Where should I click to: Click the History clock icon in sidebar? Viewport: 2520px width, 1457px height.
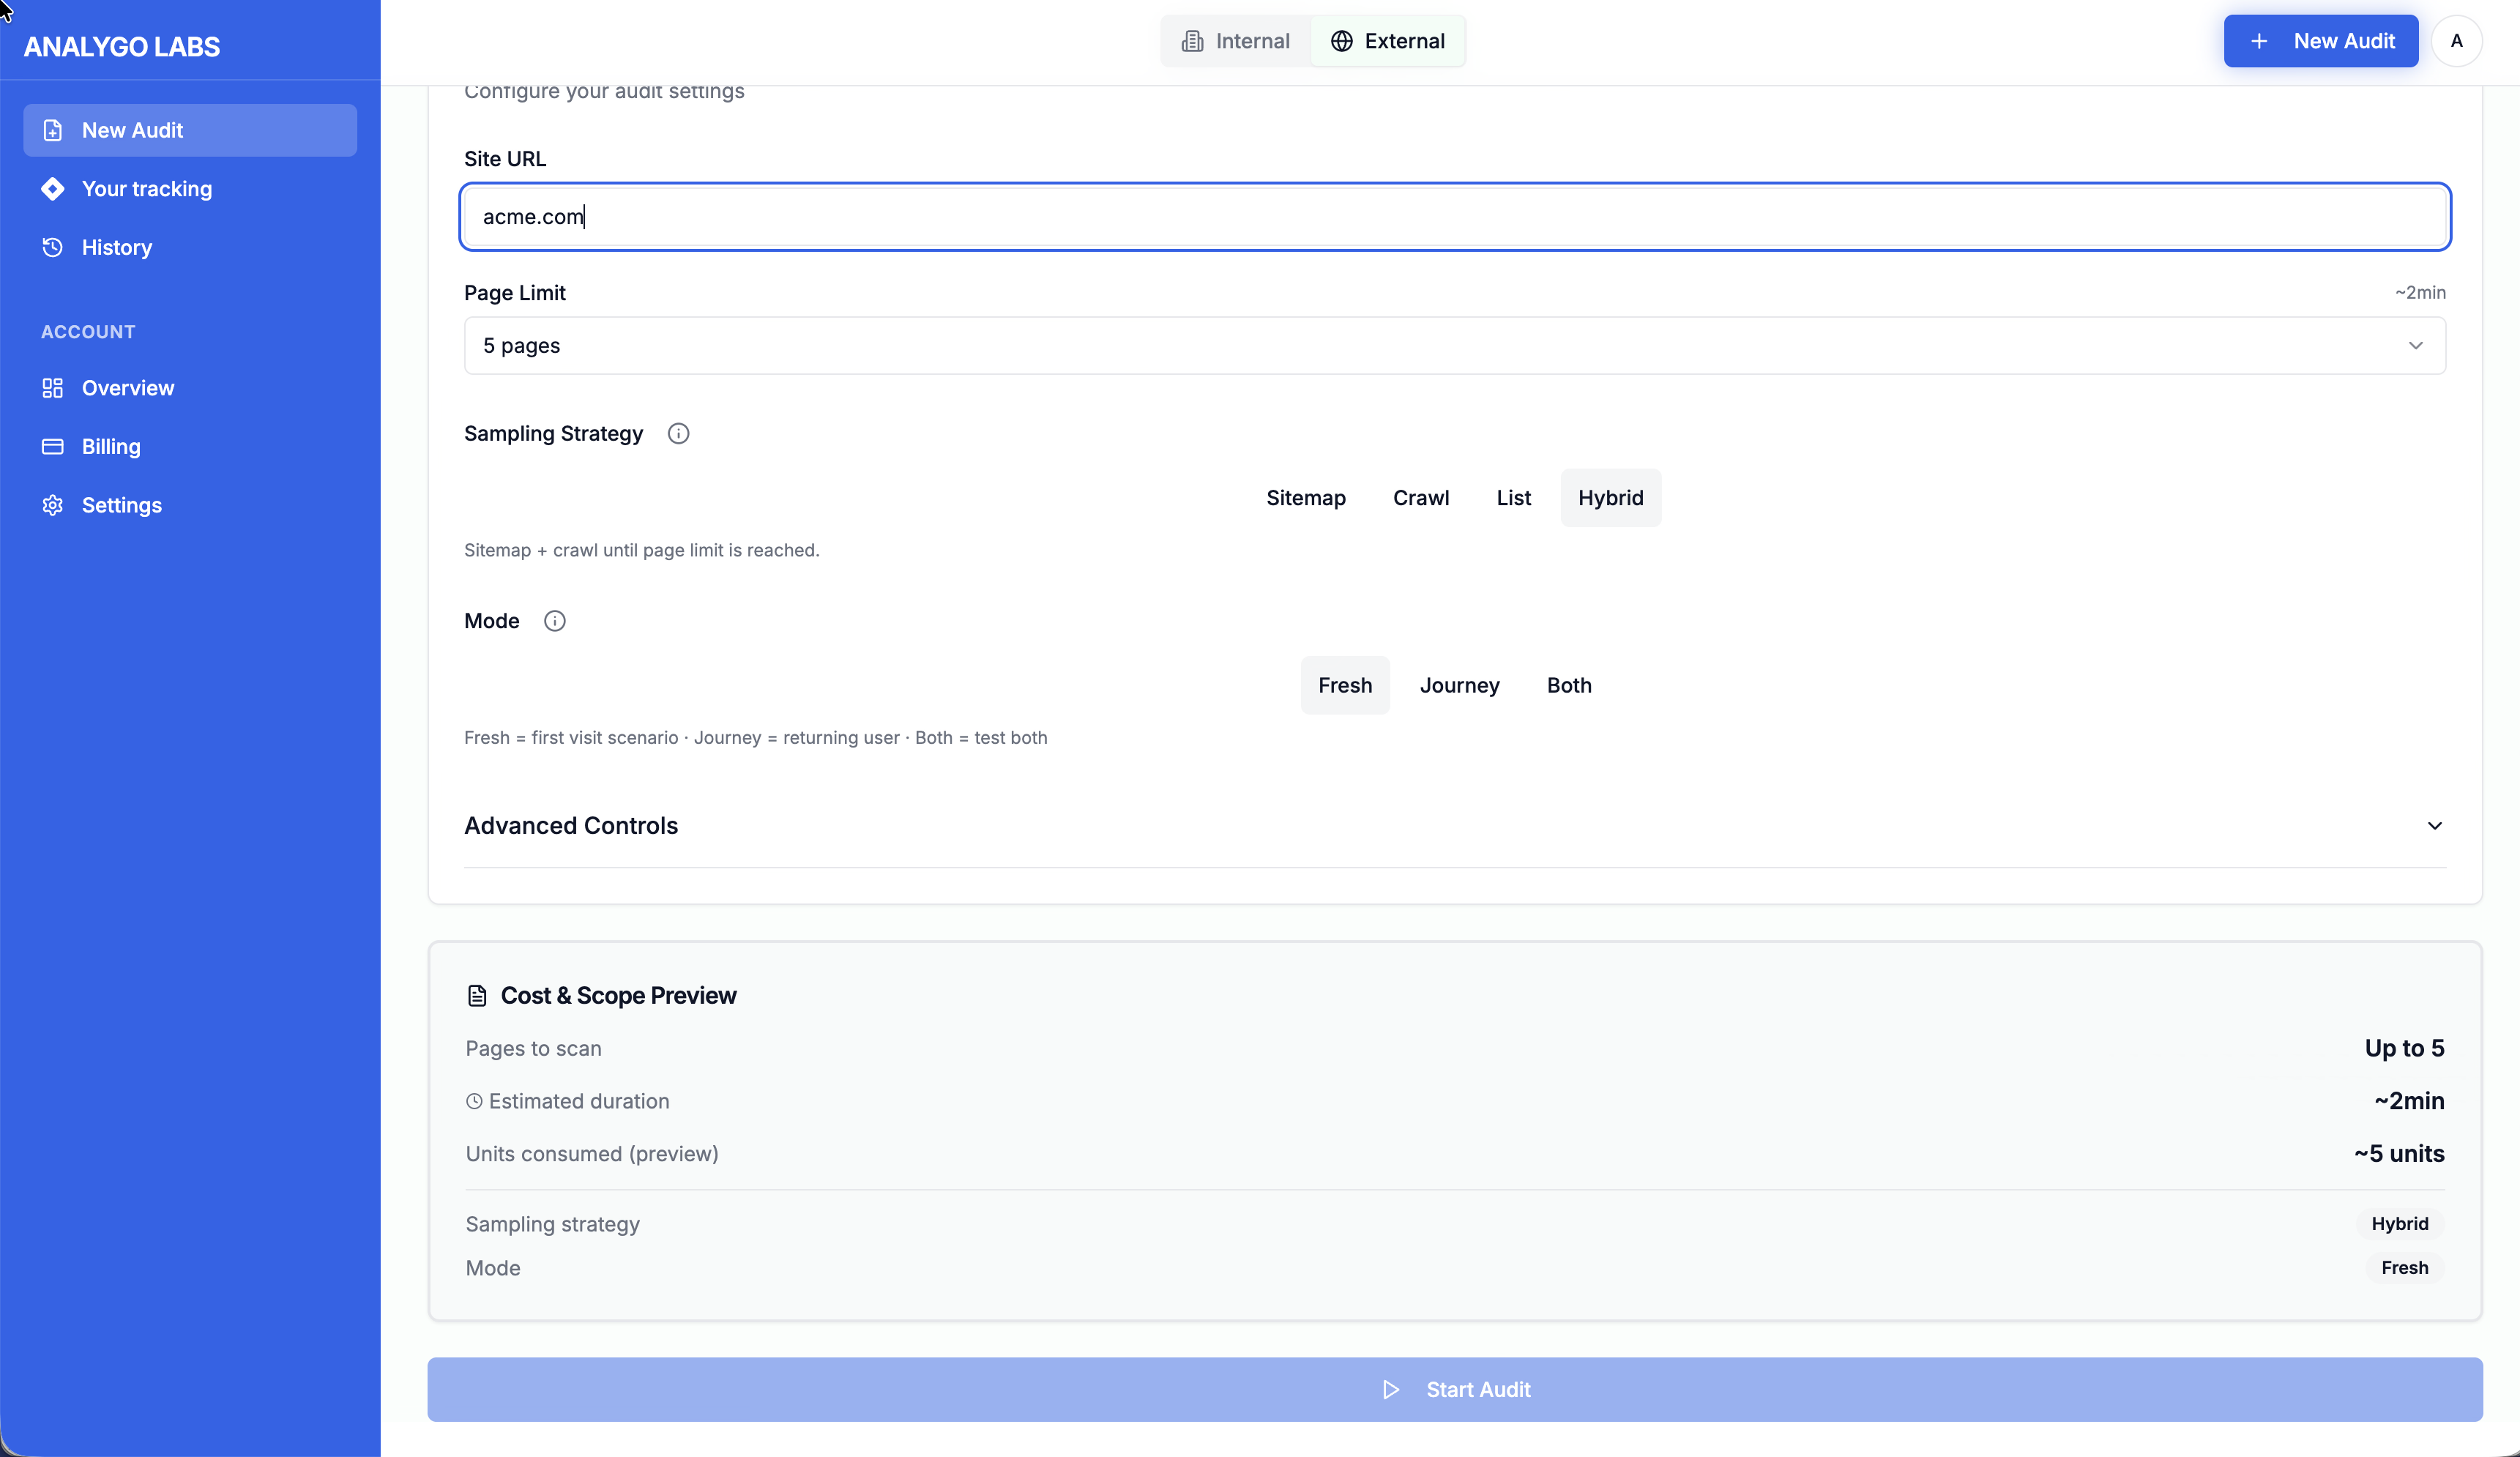coord(53,247)
